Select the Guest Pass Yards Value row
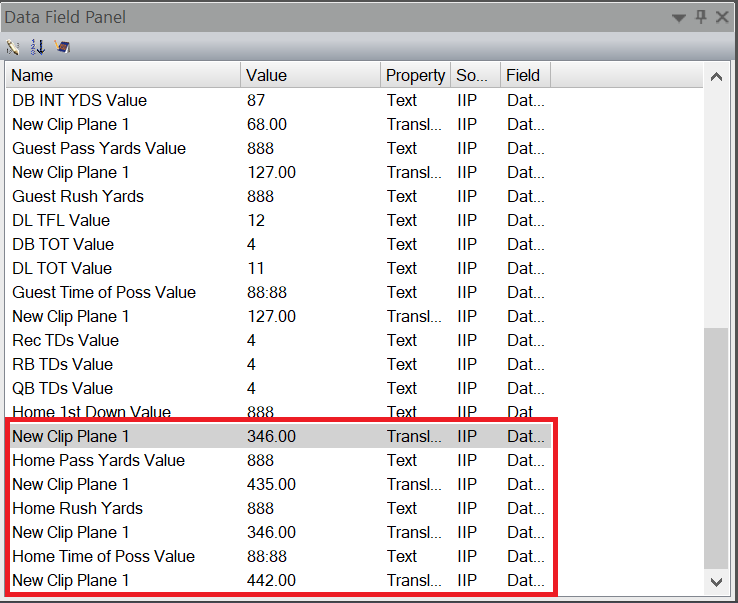 pyautogui.click(x=98, y=148)
